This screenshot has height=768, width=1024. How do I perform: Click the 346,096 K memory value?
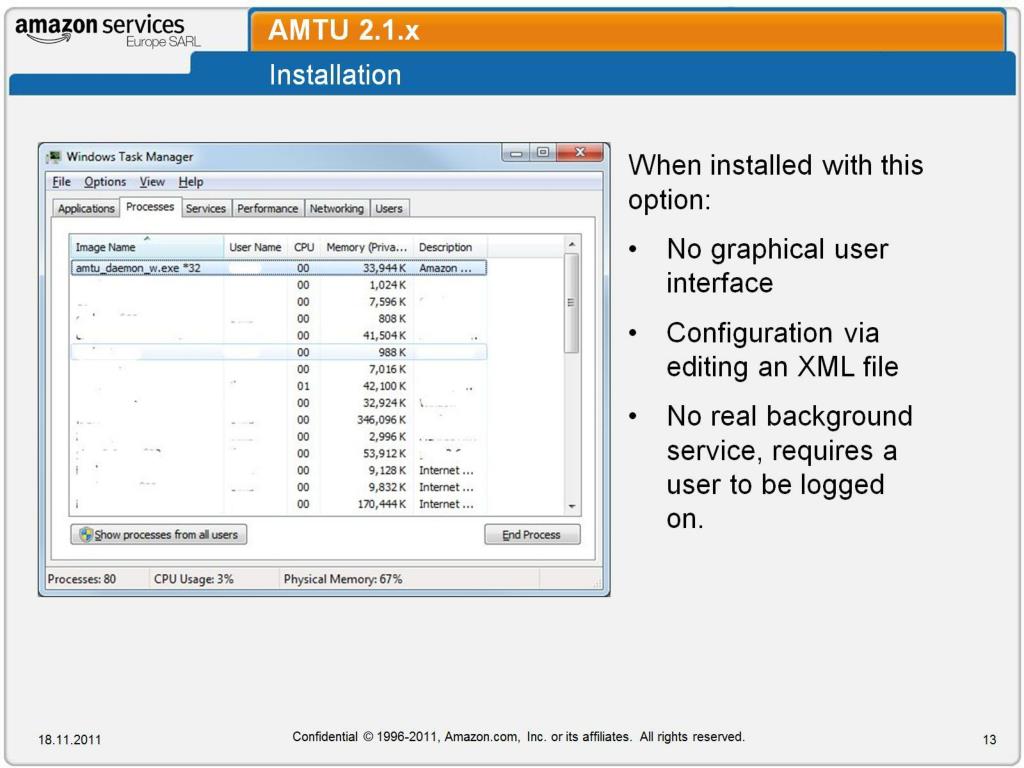coord(381,419)
